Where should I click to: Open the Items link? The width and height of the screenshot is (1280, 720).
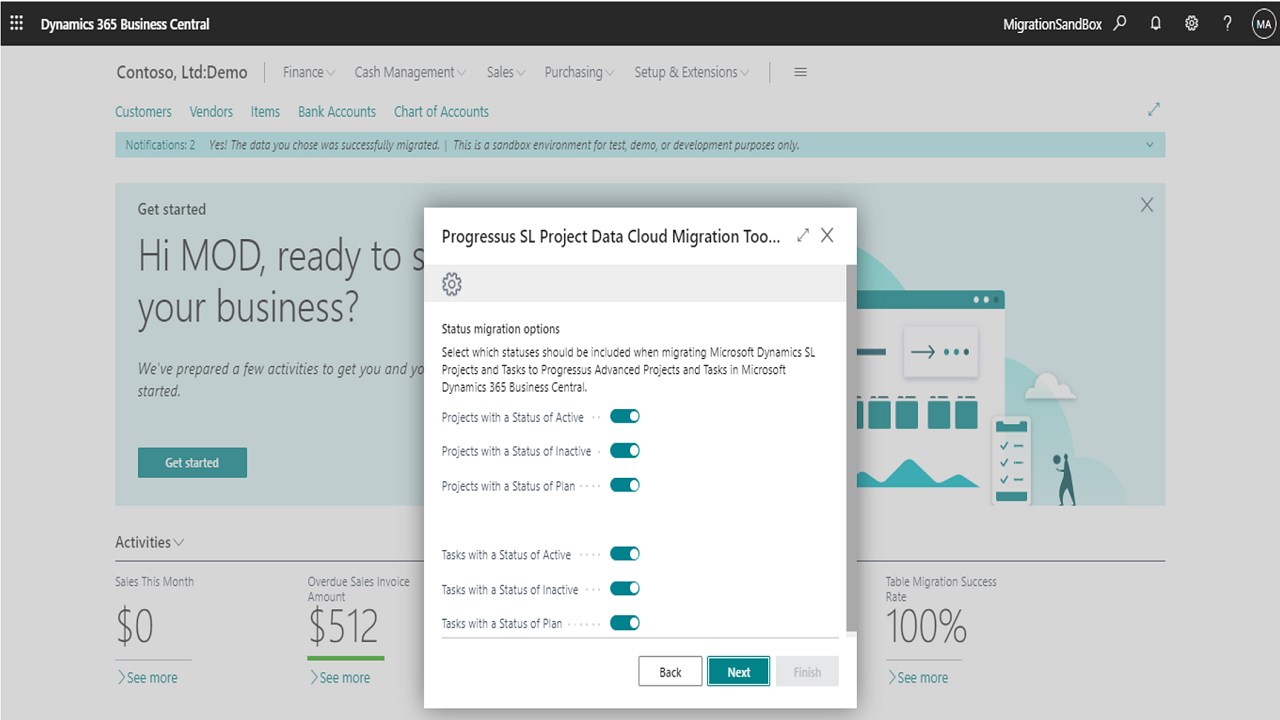265,112
